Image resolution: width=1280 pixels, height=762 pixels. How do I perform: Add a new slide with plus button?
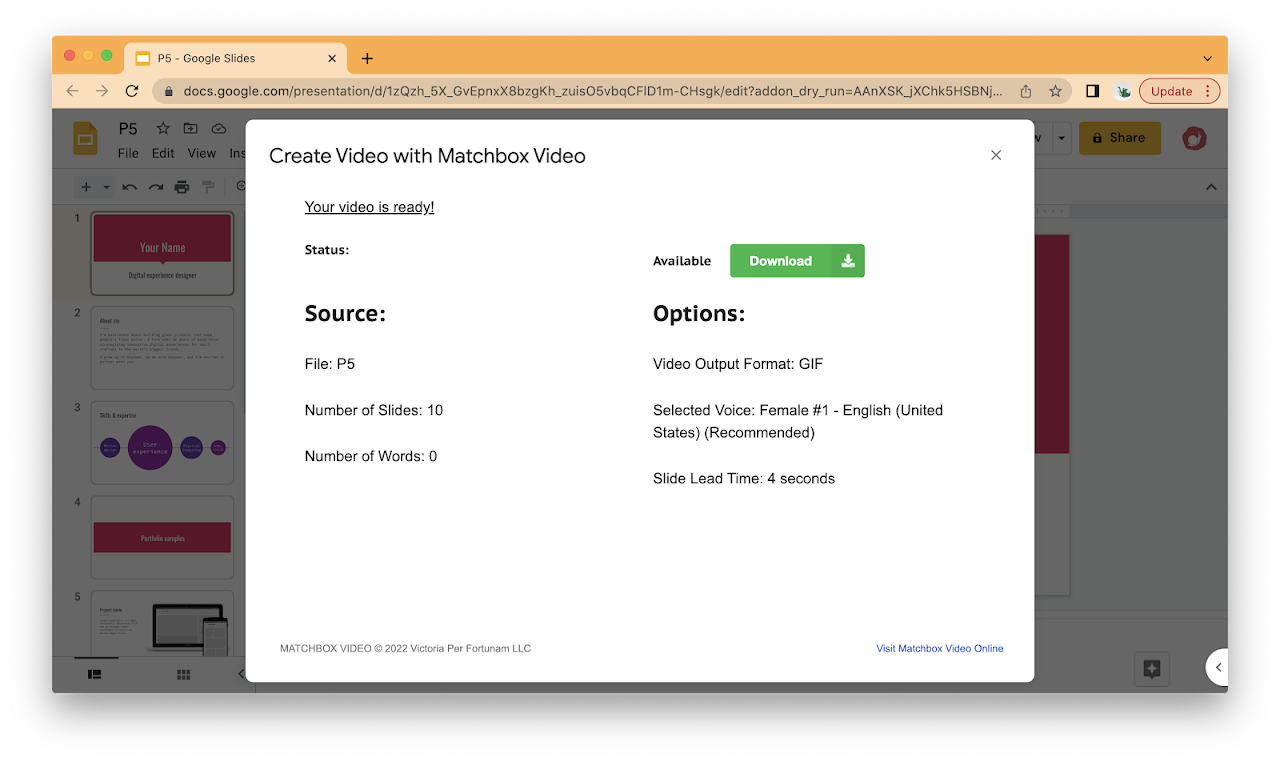86,187
